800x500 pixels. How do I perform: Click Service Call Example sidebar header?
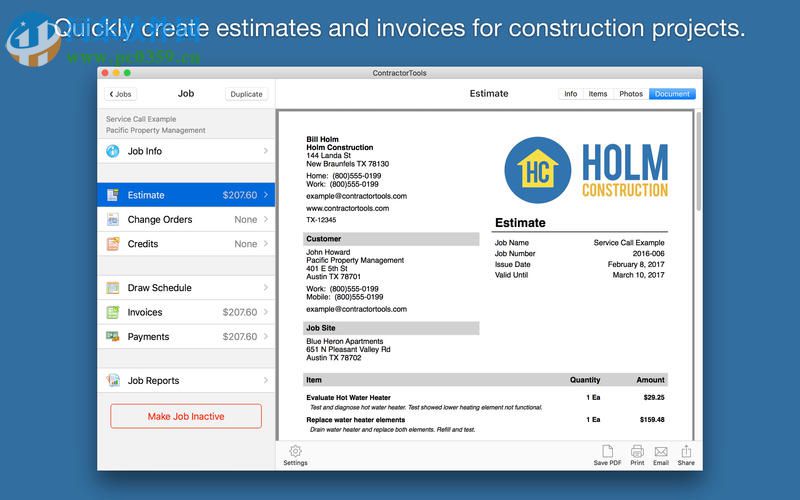click(141, 119)
